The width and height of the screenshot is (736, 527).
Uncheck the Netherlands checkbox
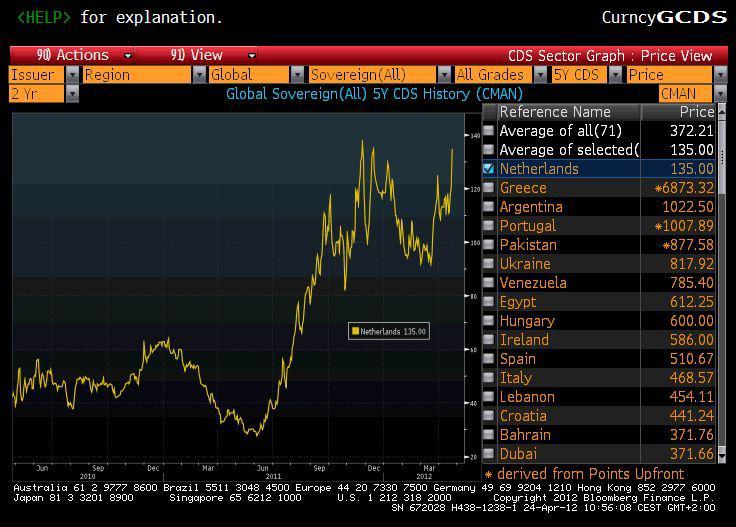(x=489, y=168)
